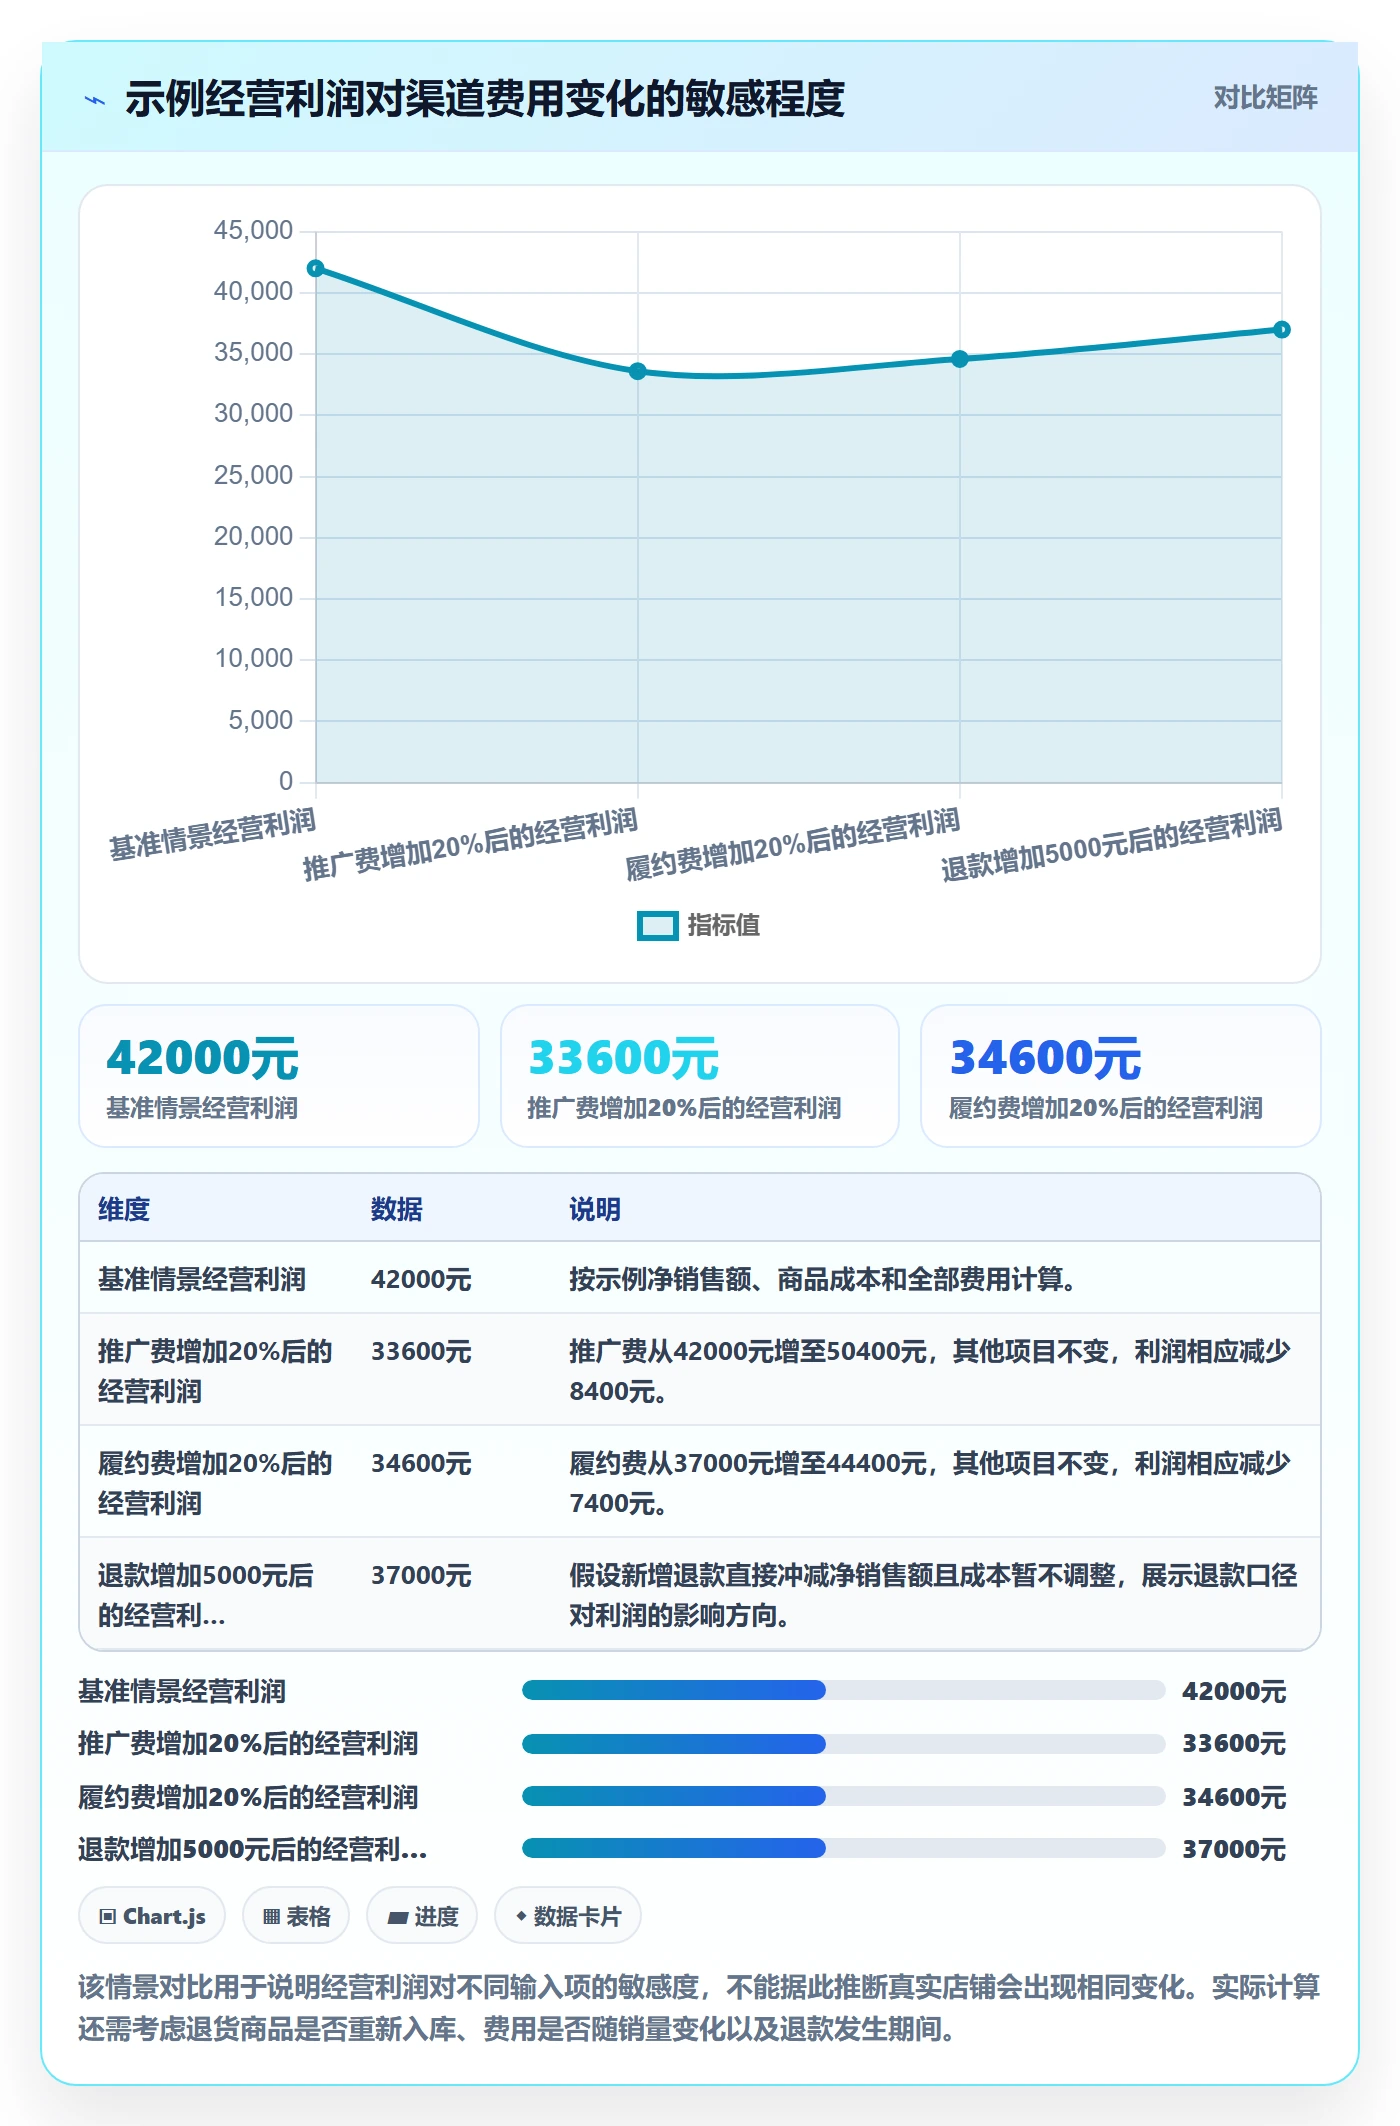Image resolution: width=1400 pixels, height=2126 pixels.
Task: Click table cell 基准情景经营利润
Action: click(202, 1279)
